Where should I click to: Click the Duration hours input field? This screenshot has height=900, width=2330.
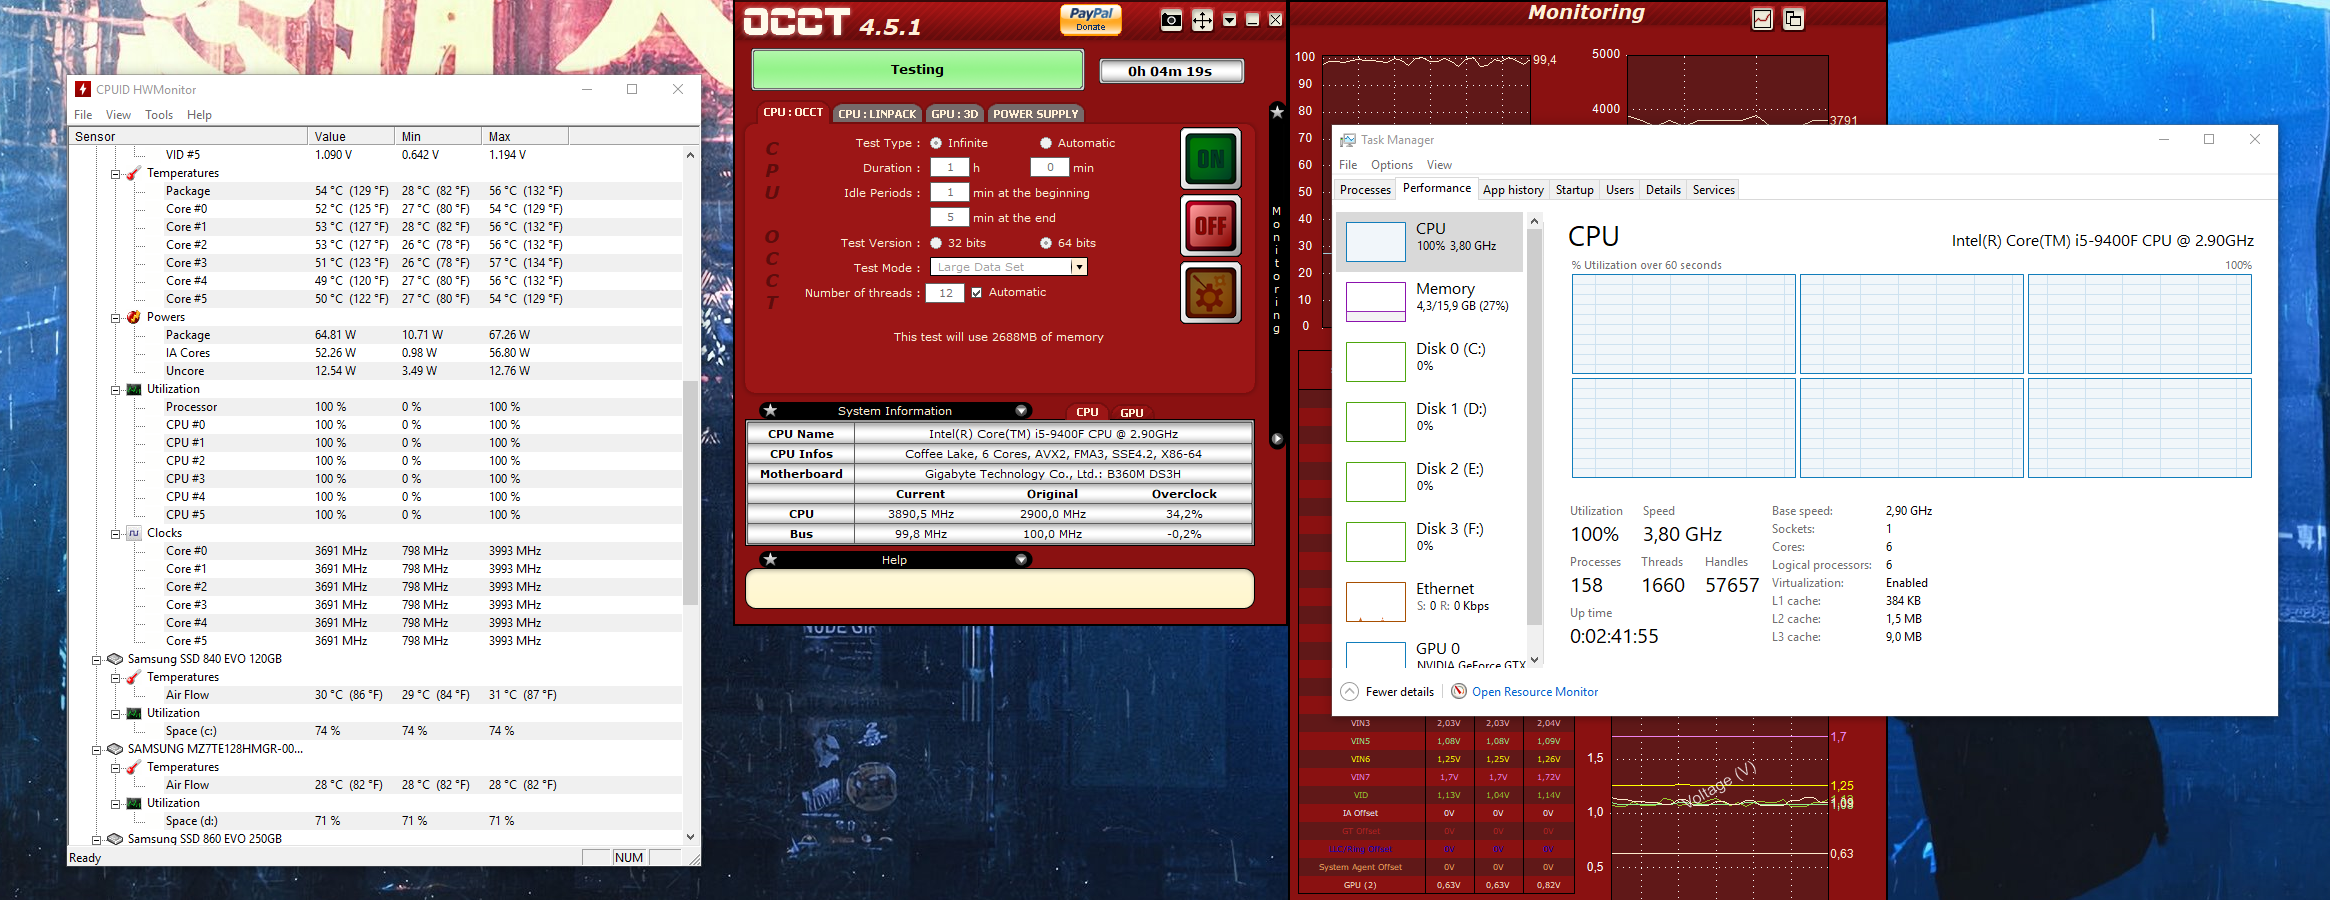[950, 168]
